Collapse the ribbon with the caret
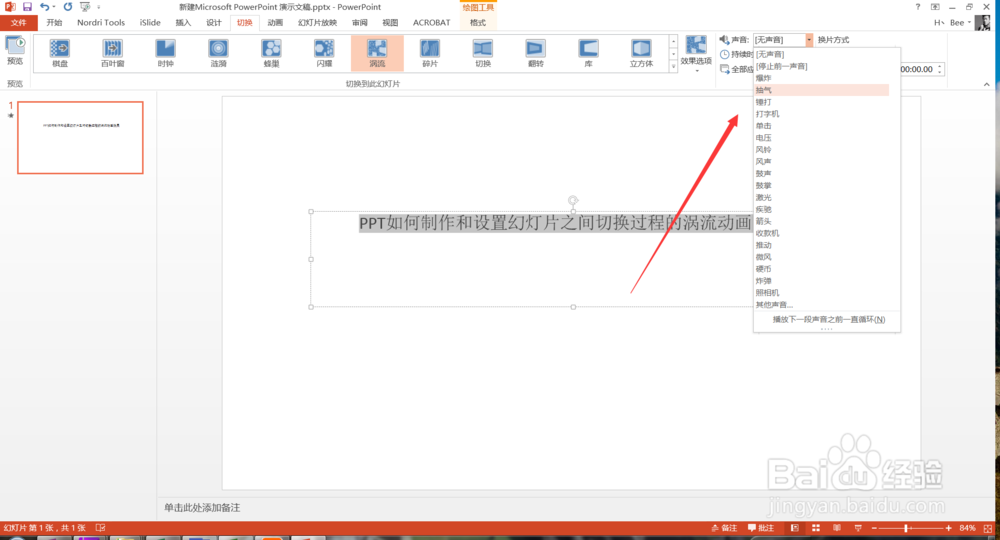The width and height of the screenshot is (1000, 540). pyautogui.click(x=987, y=84)
